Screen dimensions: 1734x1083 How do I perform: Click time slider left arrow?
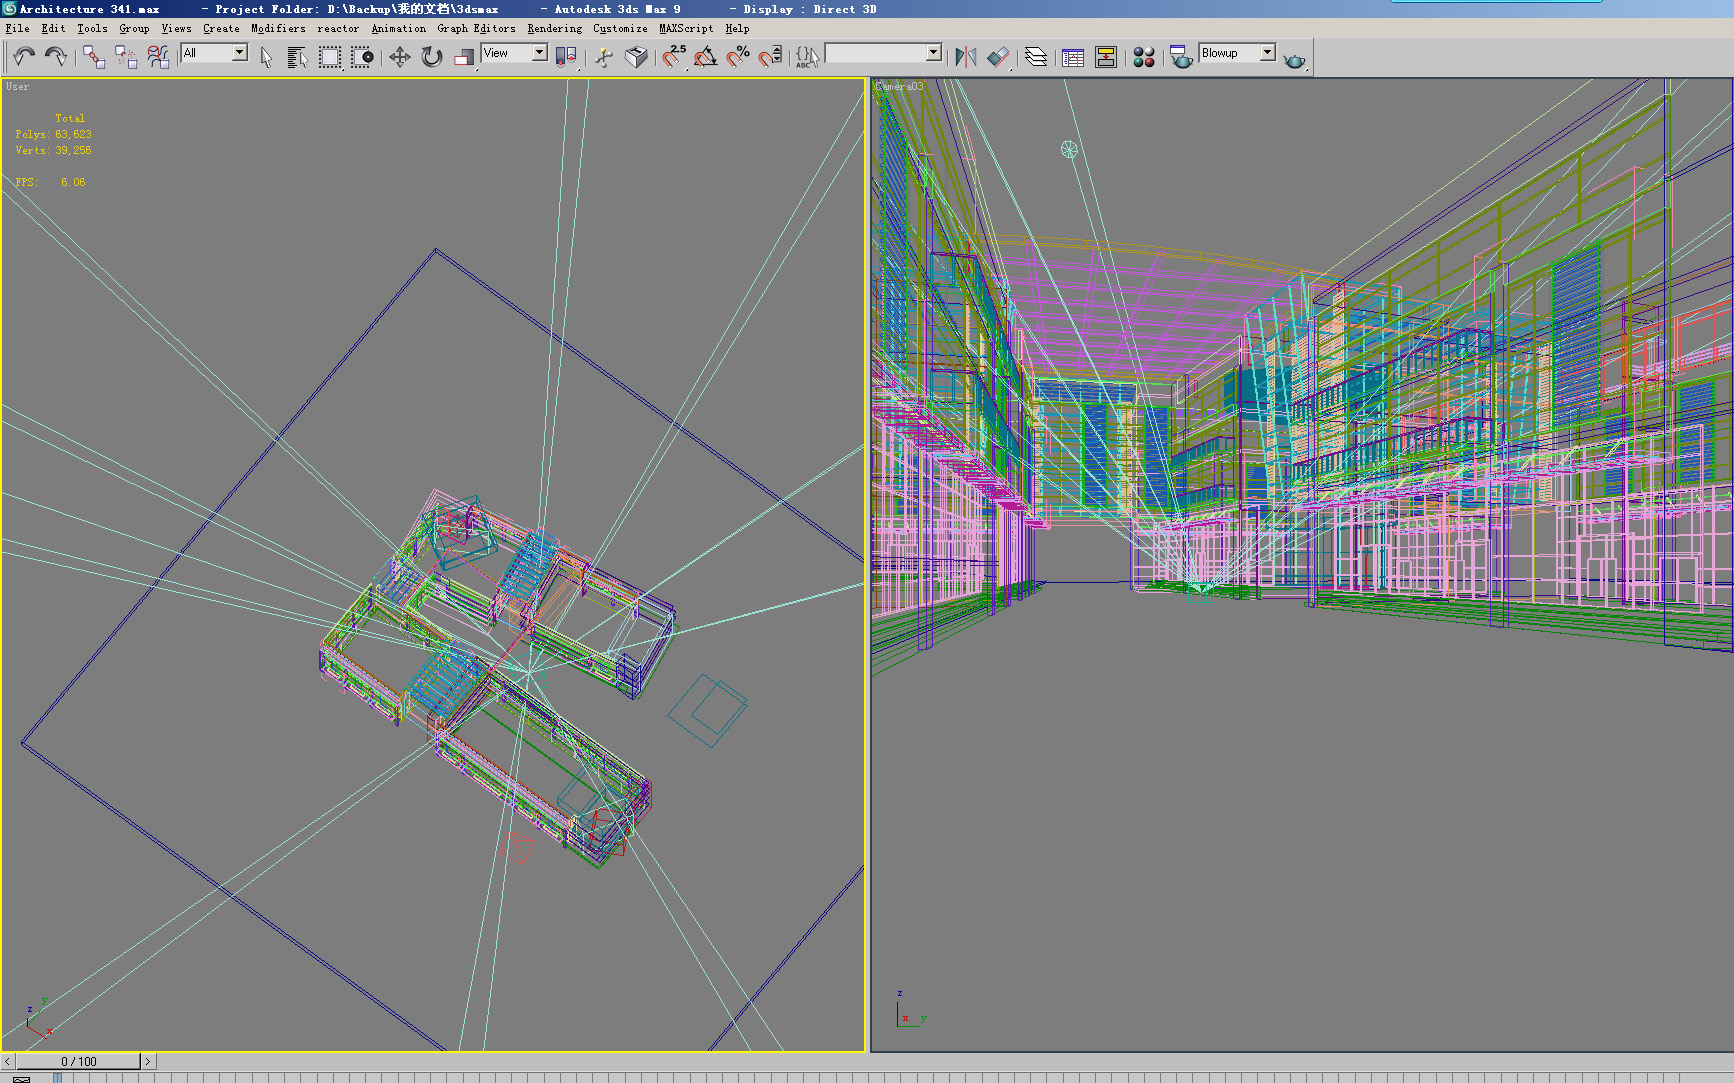click(8, 1061)
